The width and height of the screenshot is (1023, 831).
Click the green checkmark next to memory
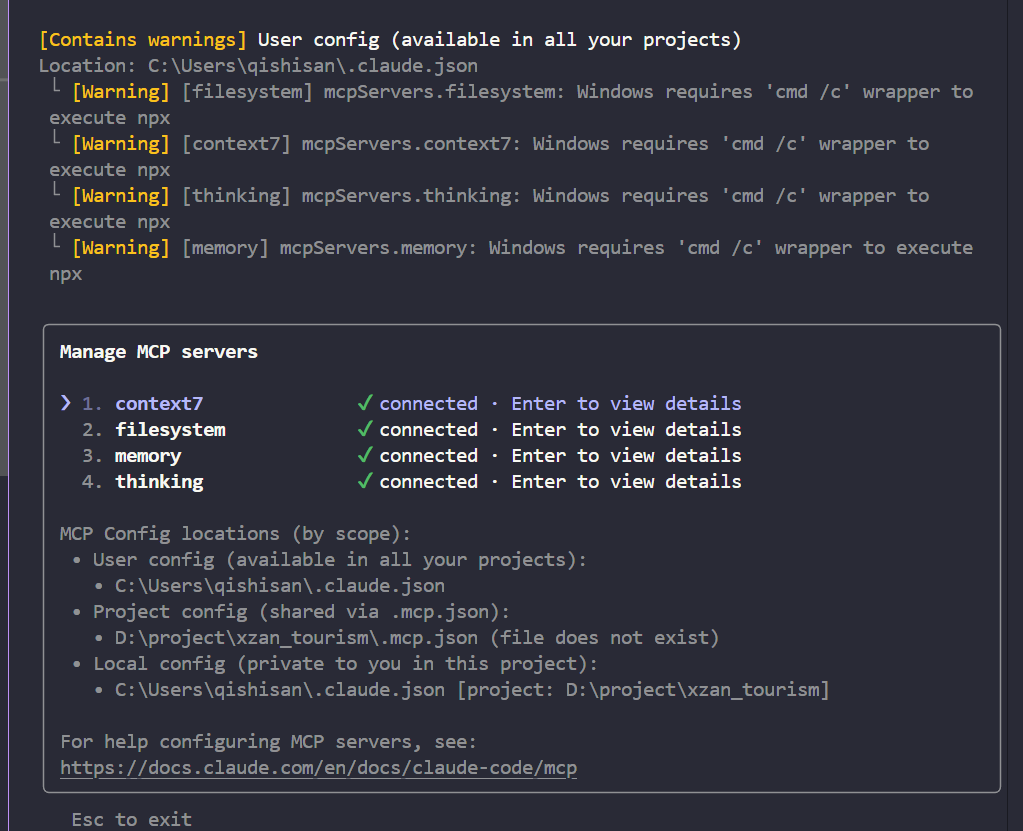365,455
